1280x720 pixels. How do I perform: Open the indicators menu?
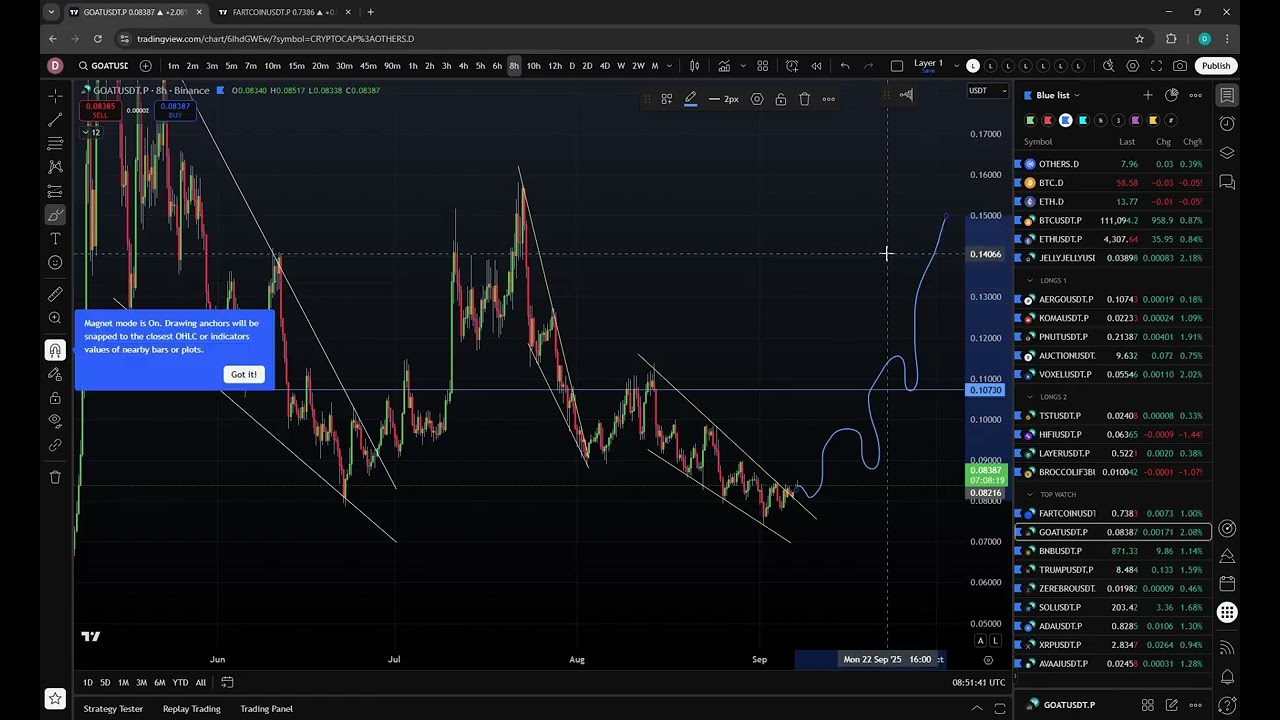coord(724,66)
